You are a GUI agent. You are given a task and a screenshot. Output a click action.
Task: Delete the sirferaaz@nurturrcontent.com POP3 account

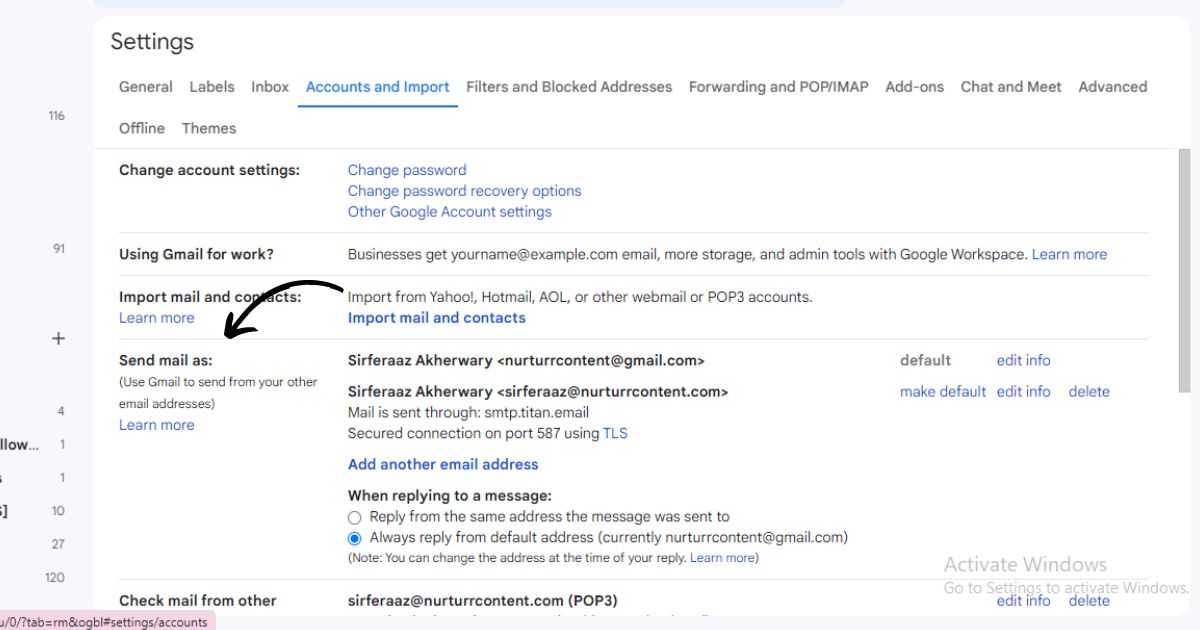coord(1089,601)
